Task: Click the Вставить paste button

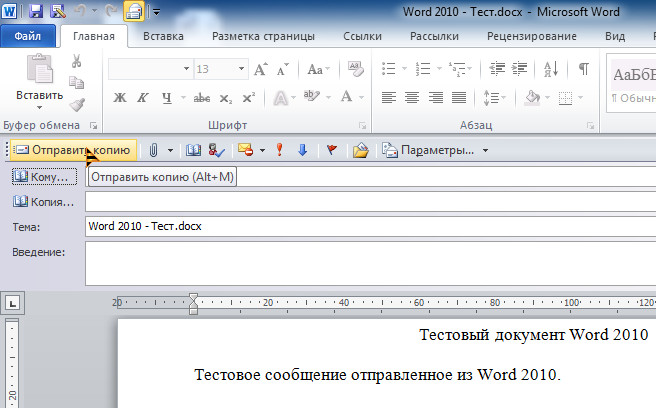Action: coord(40,82)
